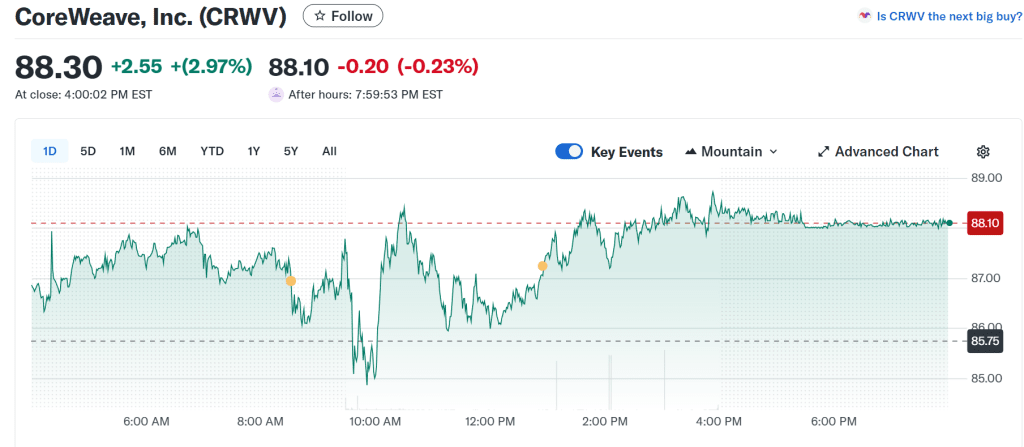This screenshot has height=447, width=1024.
Task: Click the second orange key event marker
Action: [x=542, y=266]
